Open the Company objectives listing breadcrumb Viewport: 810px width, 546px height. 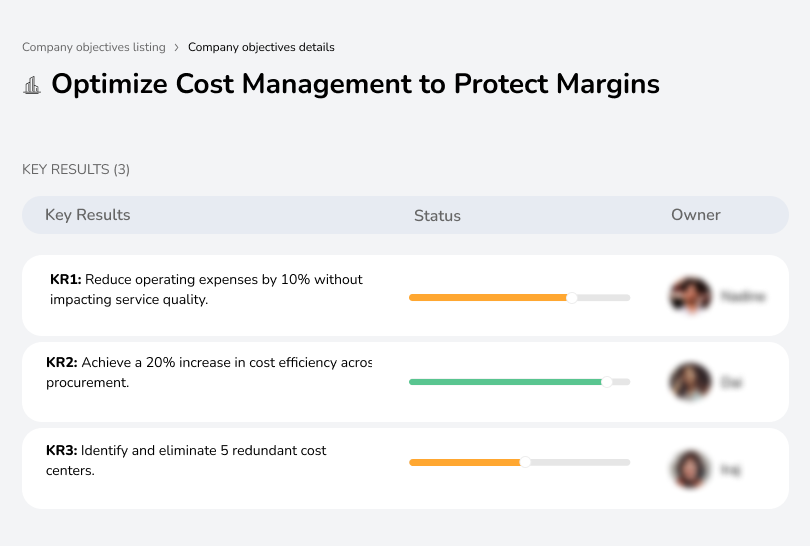(94, 47)
